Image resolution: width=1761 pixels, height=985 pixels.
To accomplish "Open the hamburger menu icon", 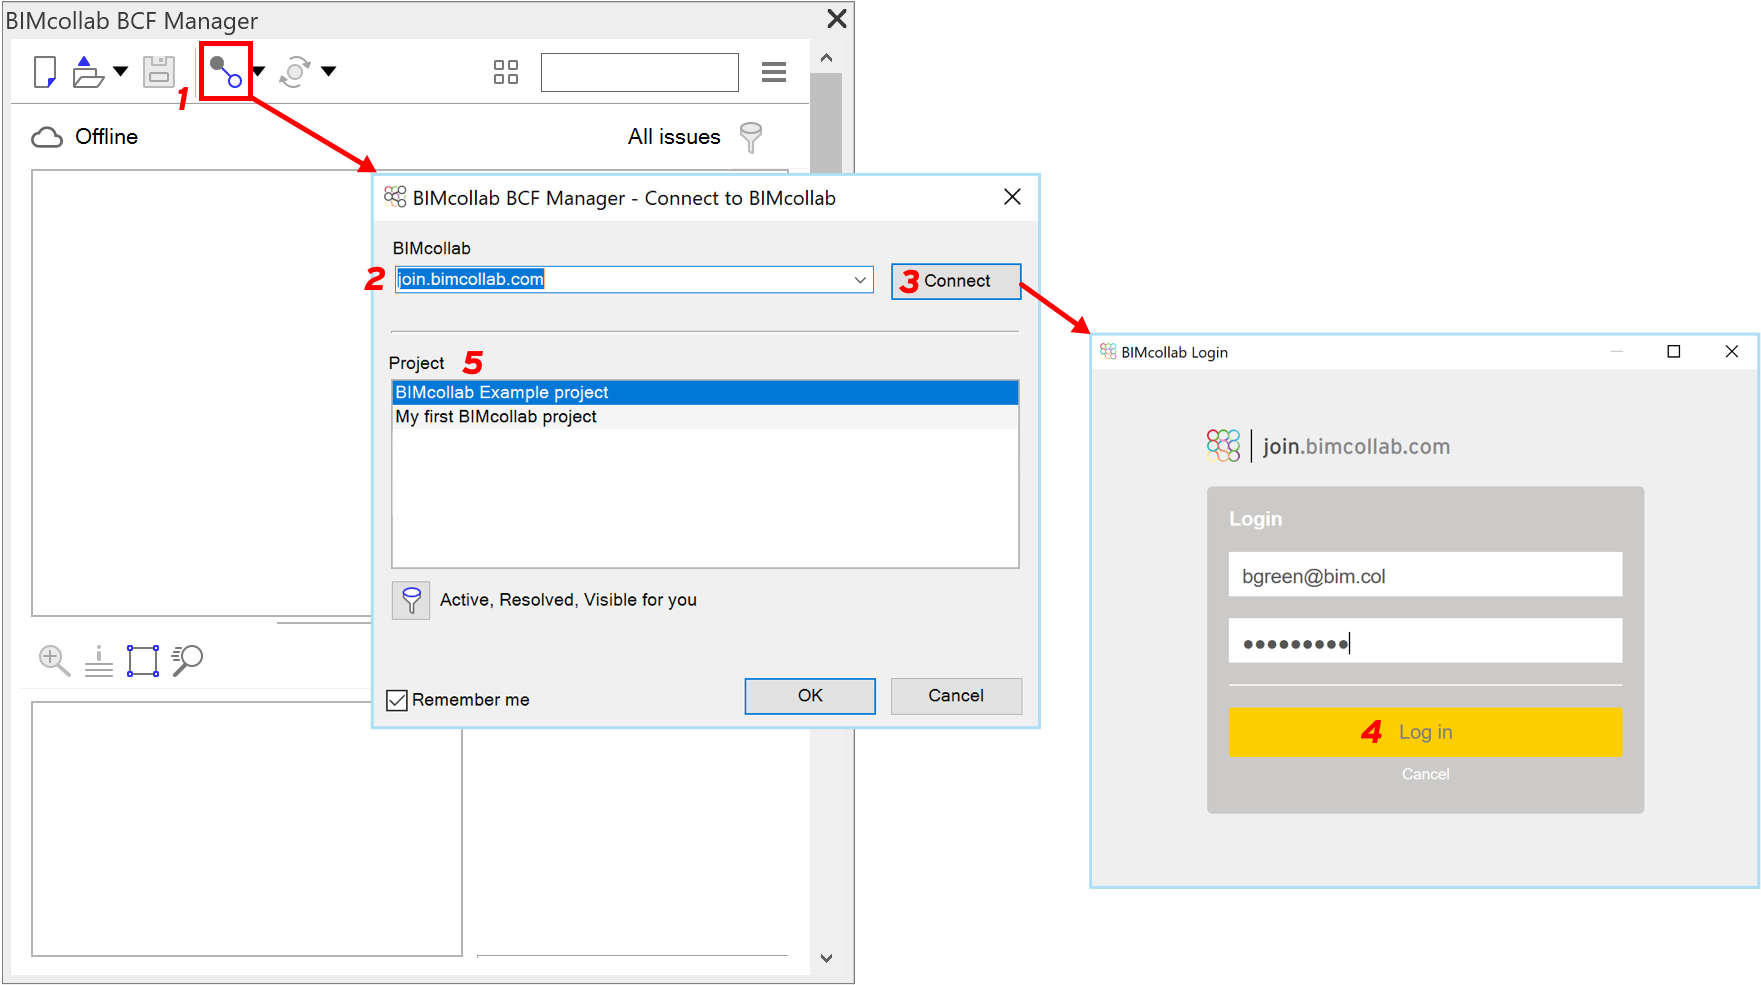I will tap(774, 72).
